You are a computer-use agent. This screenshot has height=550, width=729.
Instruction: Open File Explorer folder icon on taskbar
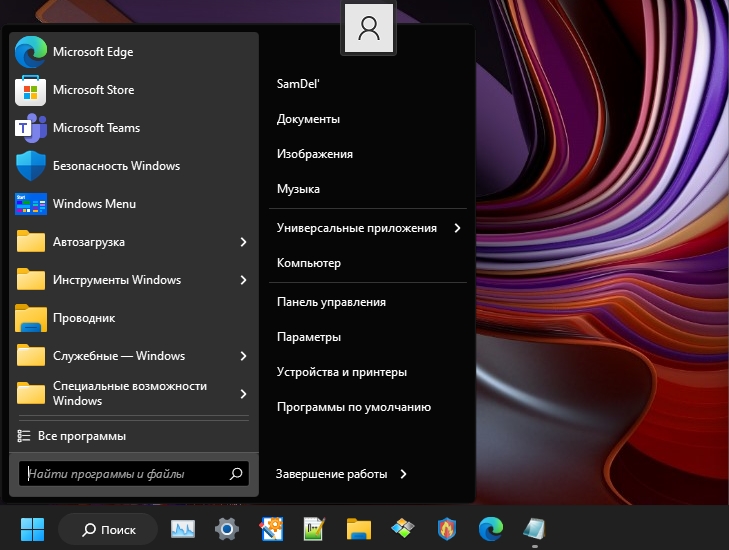[359, 528]
